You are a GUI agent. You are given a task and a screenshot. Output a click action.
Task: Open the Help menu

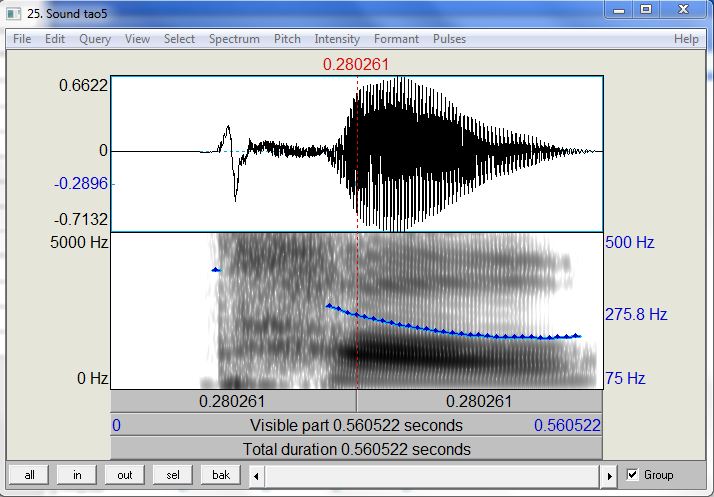686,39
